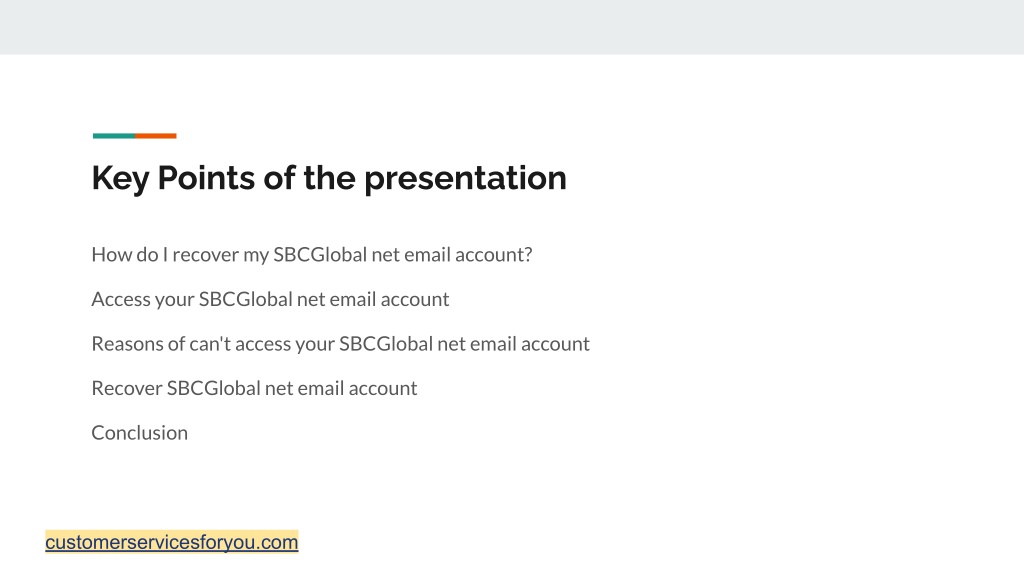Open the customerservicesforyou.com link

point(172,542)
